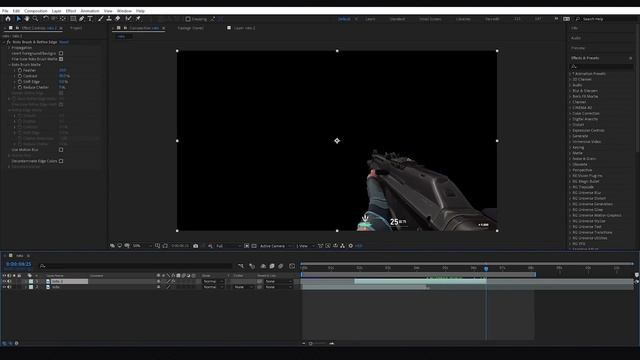Toggle the Shy layers switch in timeline

pyautogui.click(x=263, y=266)
